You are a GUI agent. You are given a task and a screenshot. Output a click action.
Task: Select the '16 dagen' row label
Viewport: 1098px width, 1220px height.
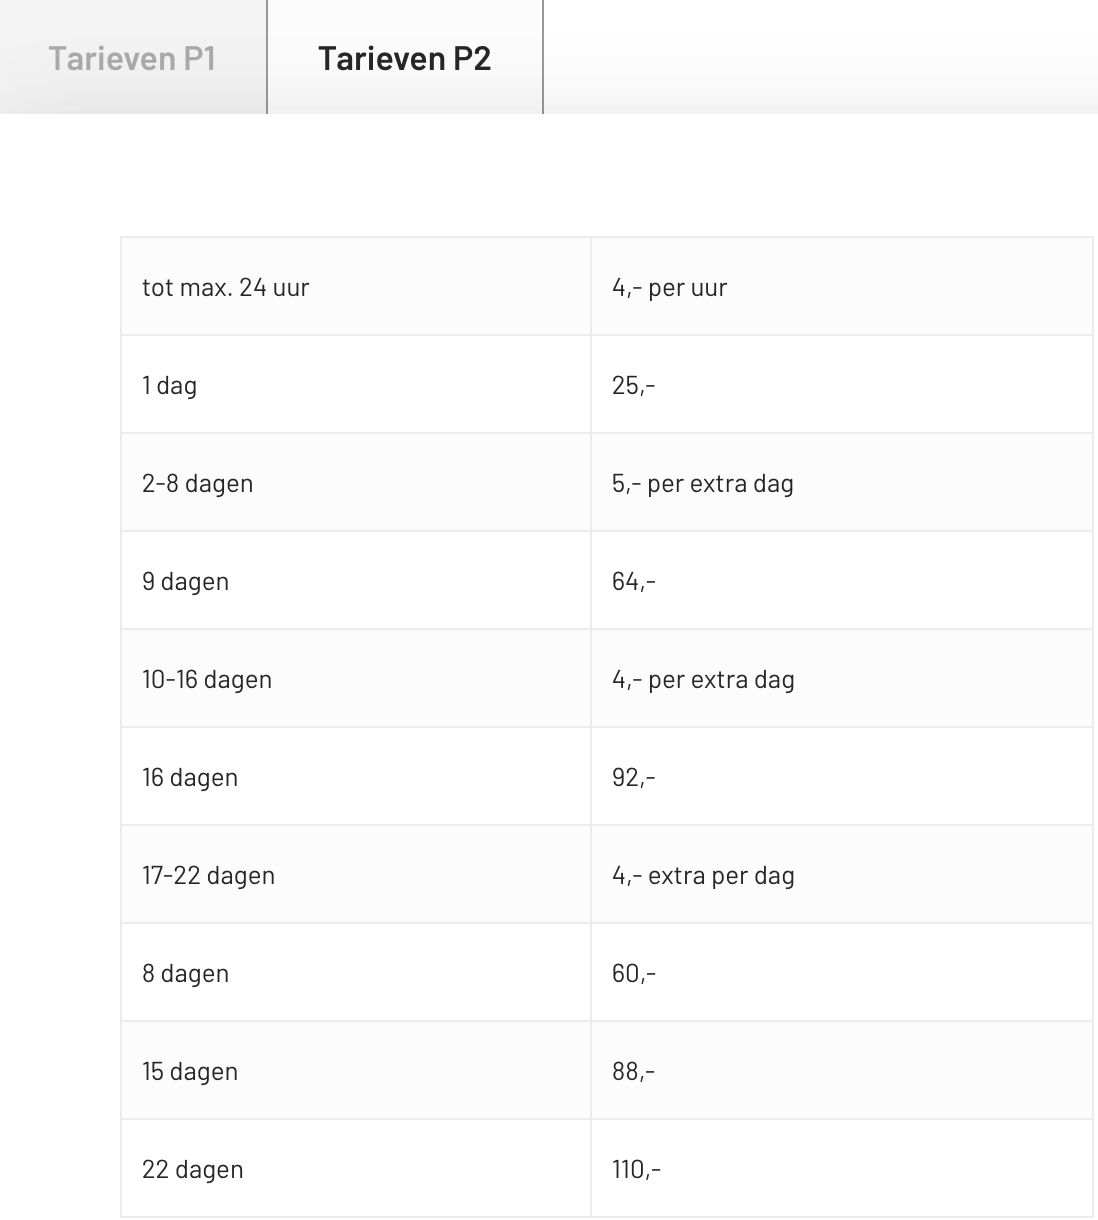(x=356, y=777)
